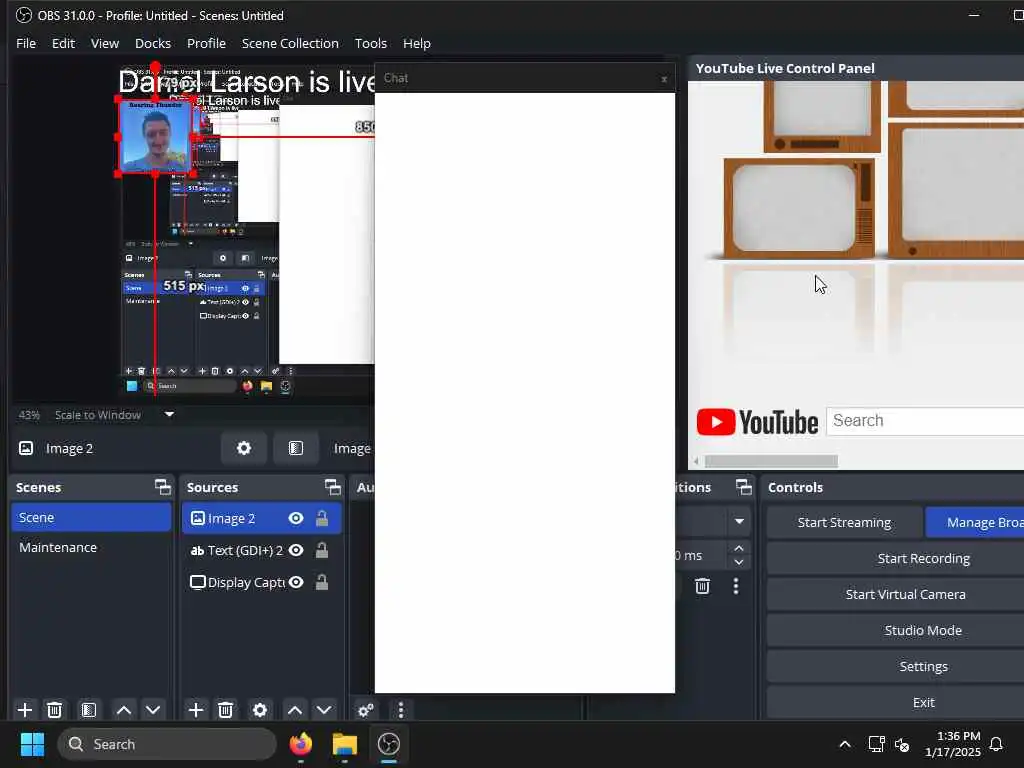Add a new scene
Screen dimensions: 1024x768
pyautogui.click(x=25, y=710)
